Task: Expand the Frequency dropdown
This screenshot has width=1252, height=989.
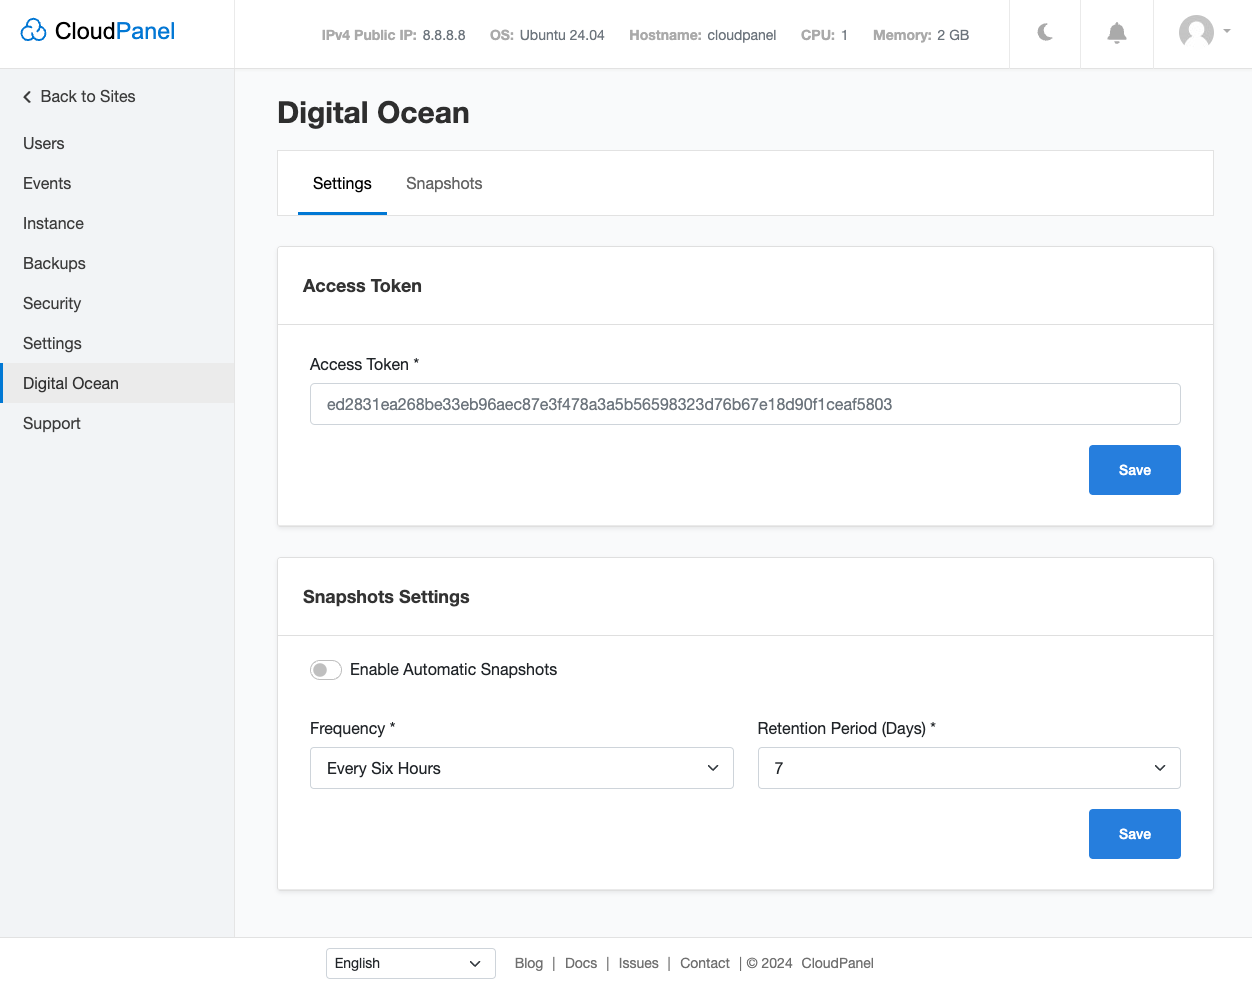Action: tap(521, 768)
